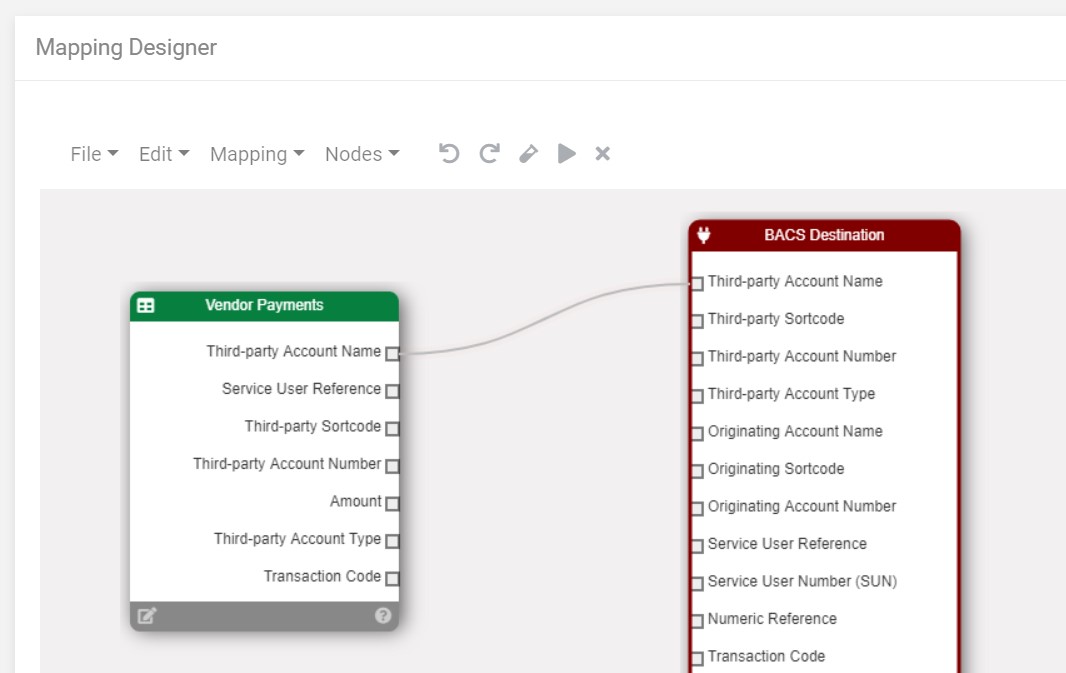
Task: Click BACS Service User Number (SUN) port
Action: click(697, 583)
